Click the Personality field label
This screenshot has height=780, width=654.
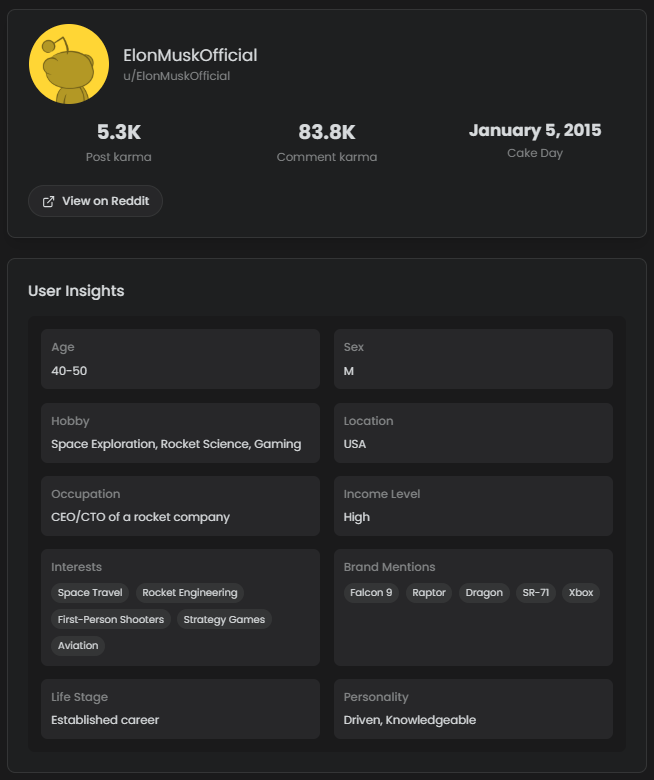[376, 697]
